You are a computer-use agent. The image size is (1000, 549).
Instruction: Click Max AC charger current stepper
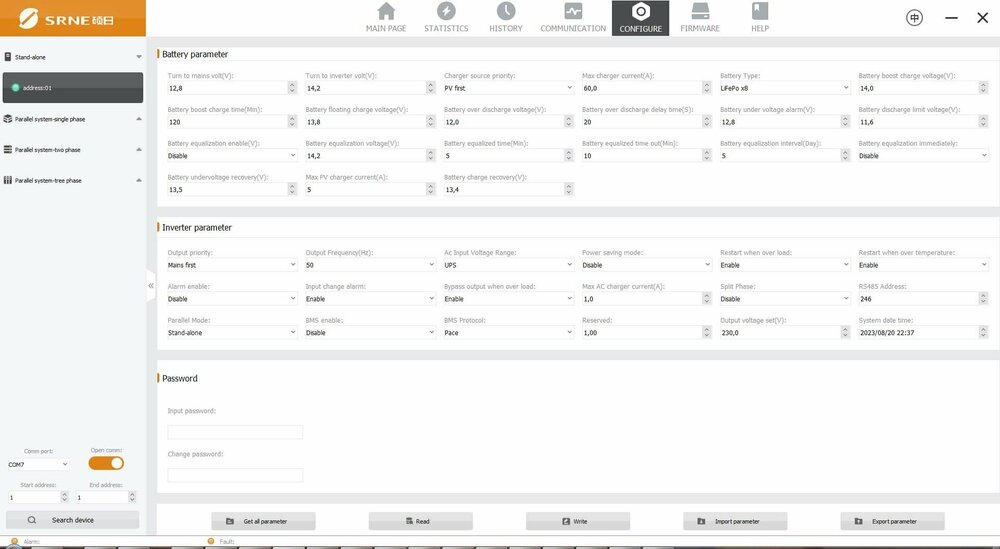coord(707,298)
